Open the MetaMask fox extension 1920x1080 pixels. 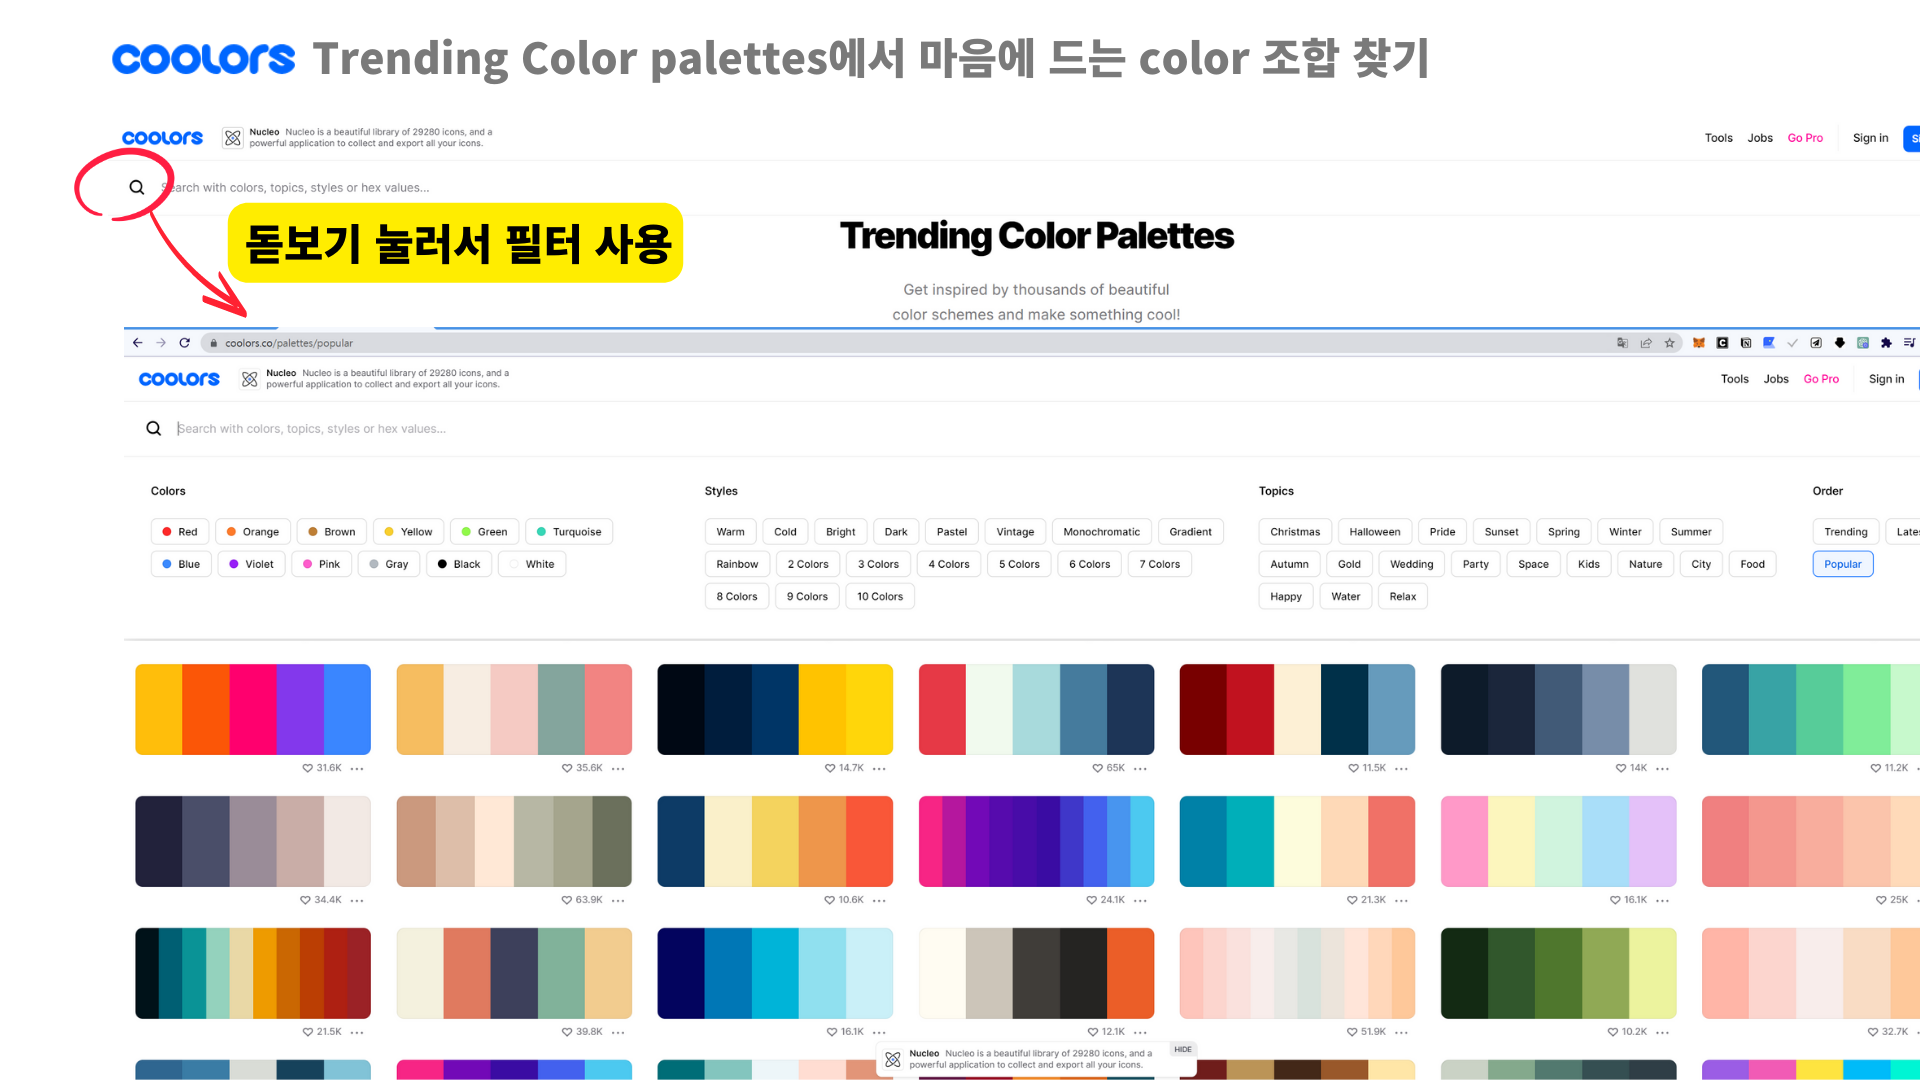click(1699, 343)
